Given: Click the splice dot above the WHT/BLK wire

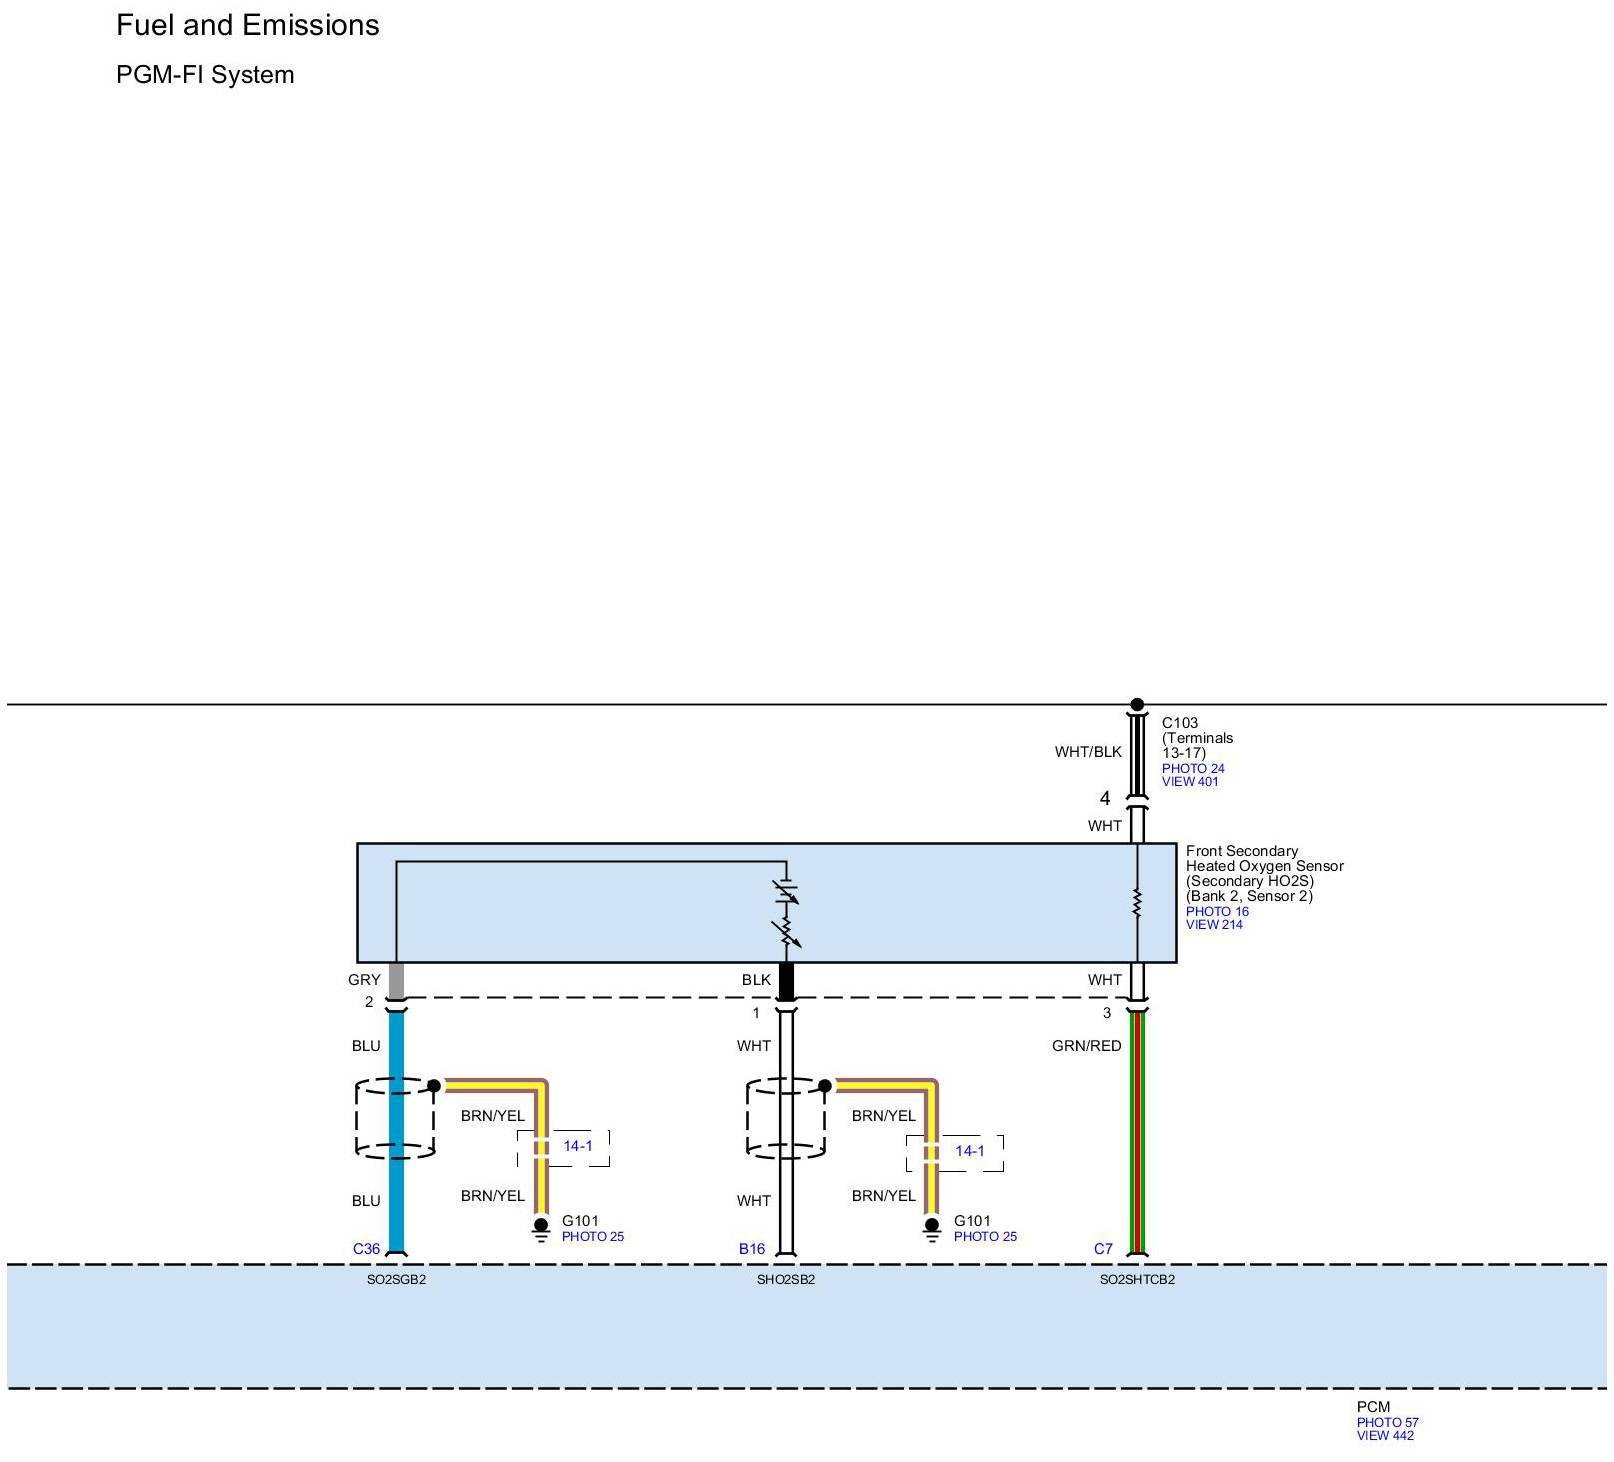Looking at the screenshot, I should 1137,705.
